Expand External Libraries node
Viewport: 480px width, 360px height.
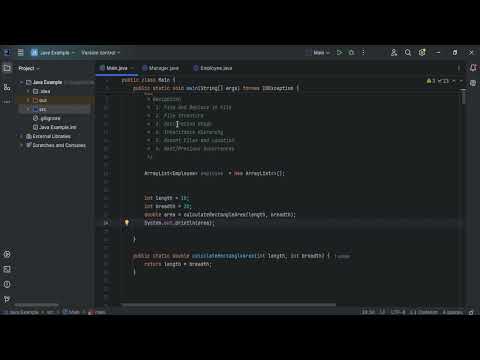pos(22,136)
